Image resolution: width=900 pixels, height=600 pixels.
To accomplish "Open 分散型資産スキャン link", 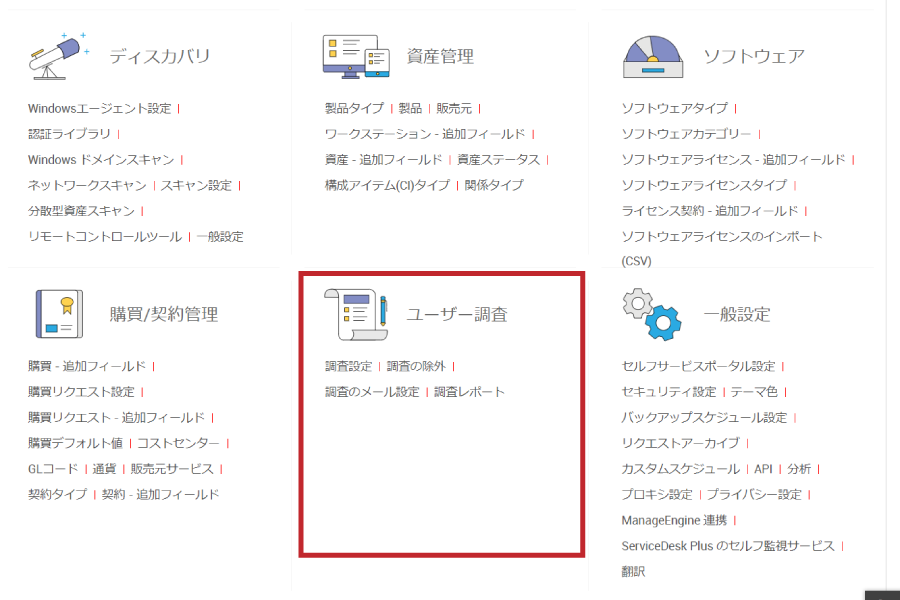I will (x=82, y=211).
